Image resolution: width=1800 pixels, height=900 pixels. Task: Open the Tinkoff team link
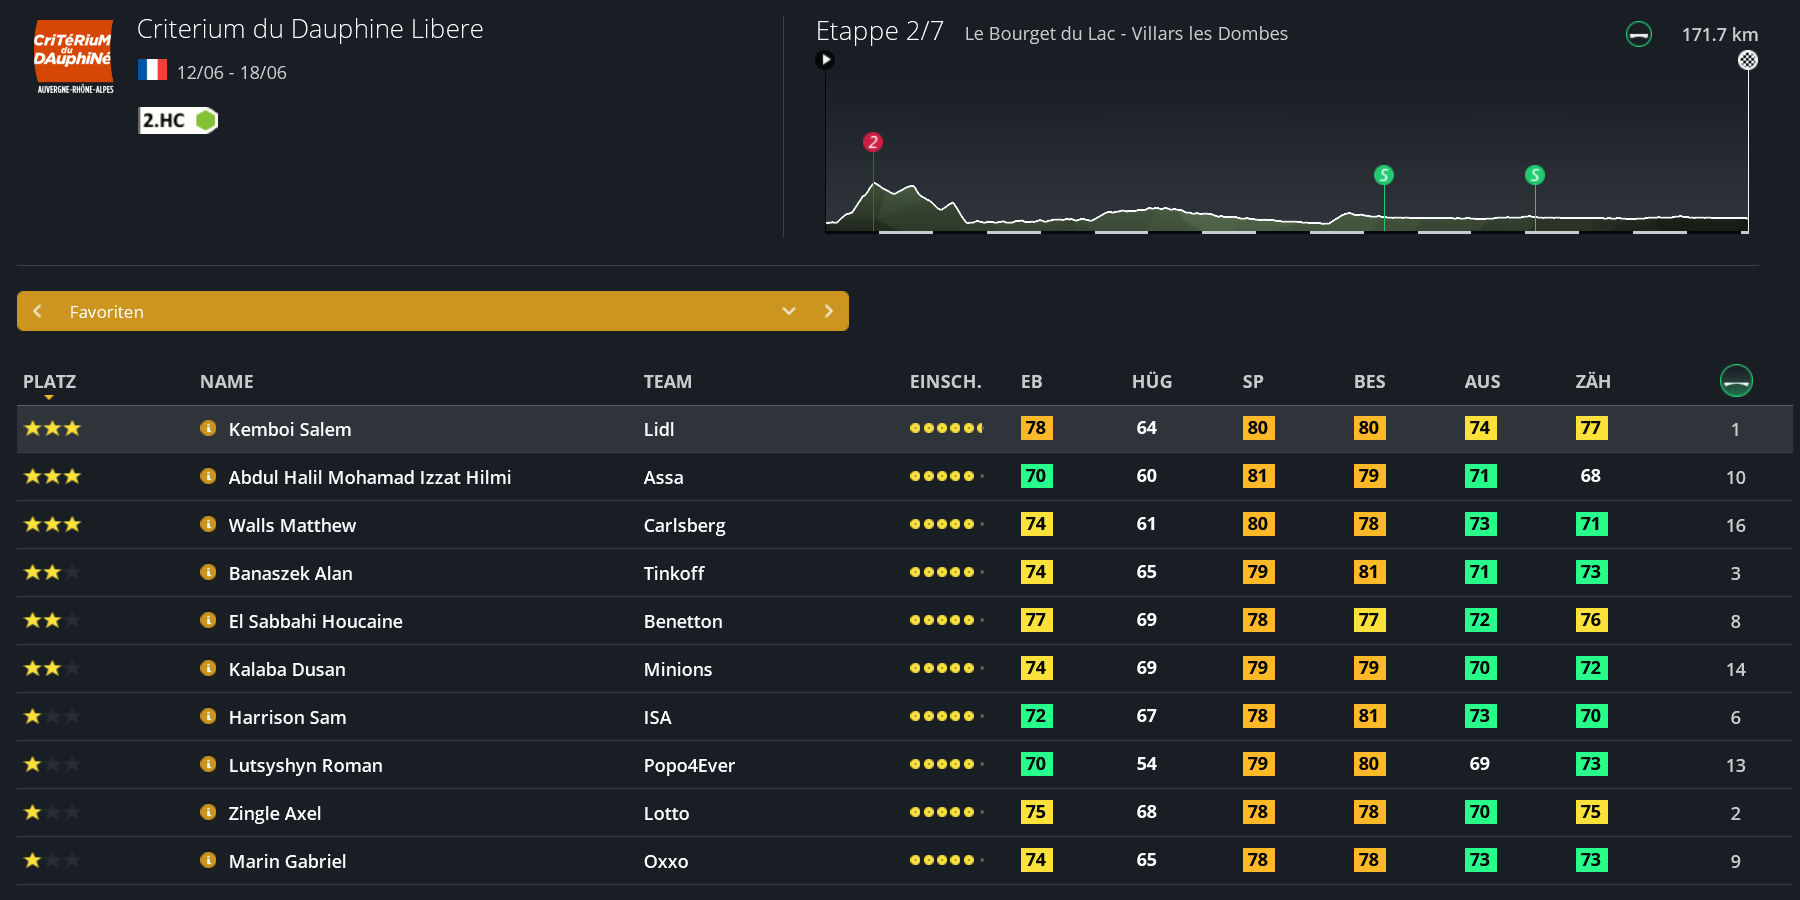click(673, 573)
